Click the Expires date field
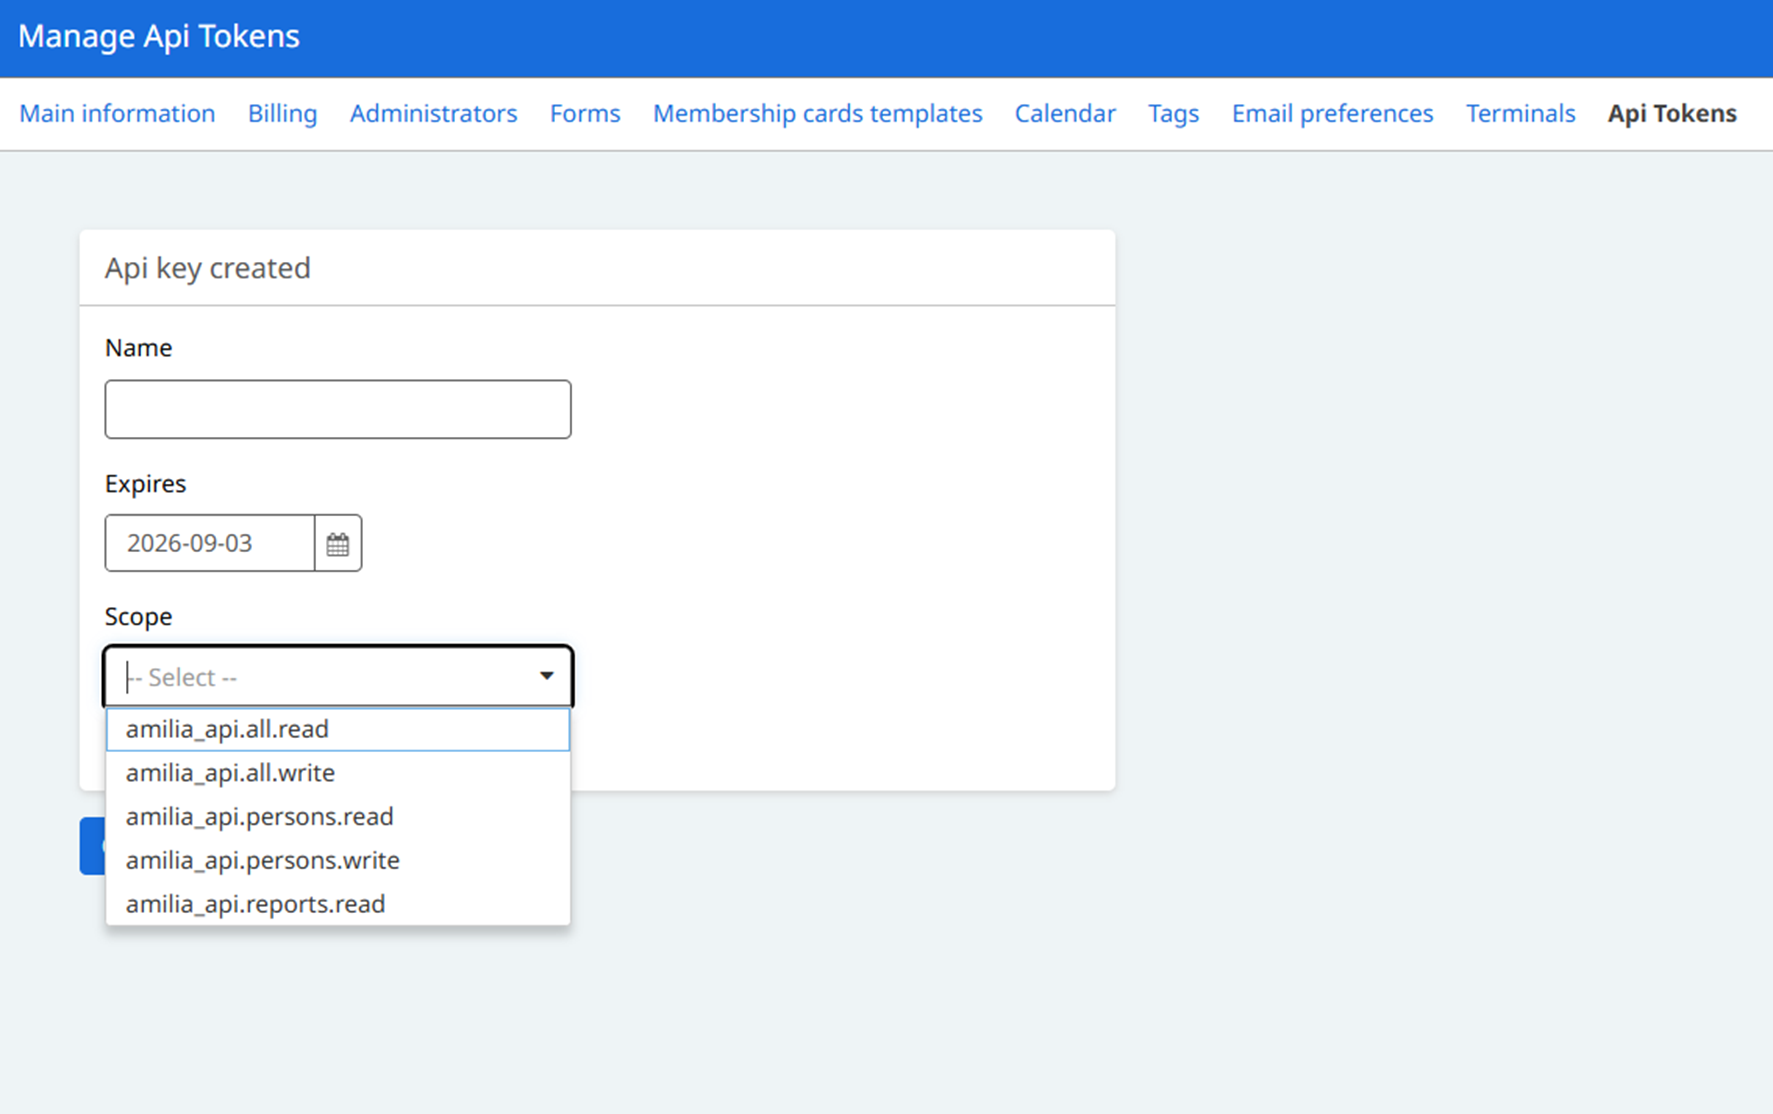The image size is (1773, 1114). (210, 544)
